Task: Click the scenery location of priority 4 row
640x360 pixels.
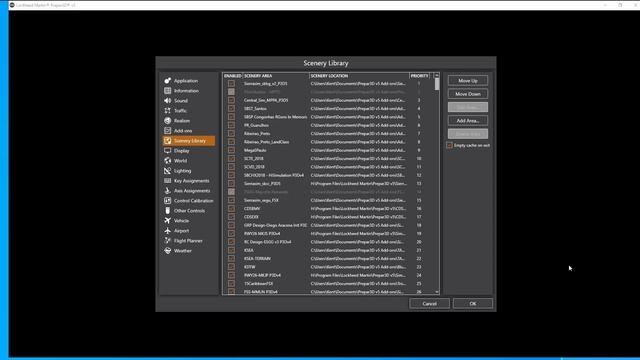Action: 358,109
